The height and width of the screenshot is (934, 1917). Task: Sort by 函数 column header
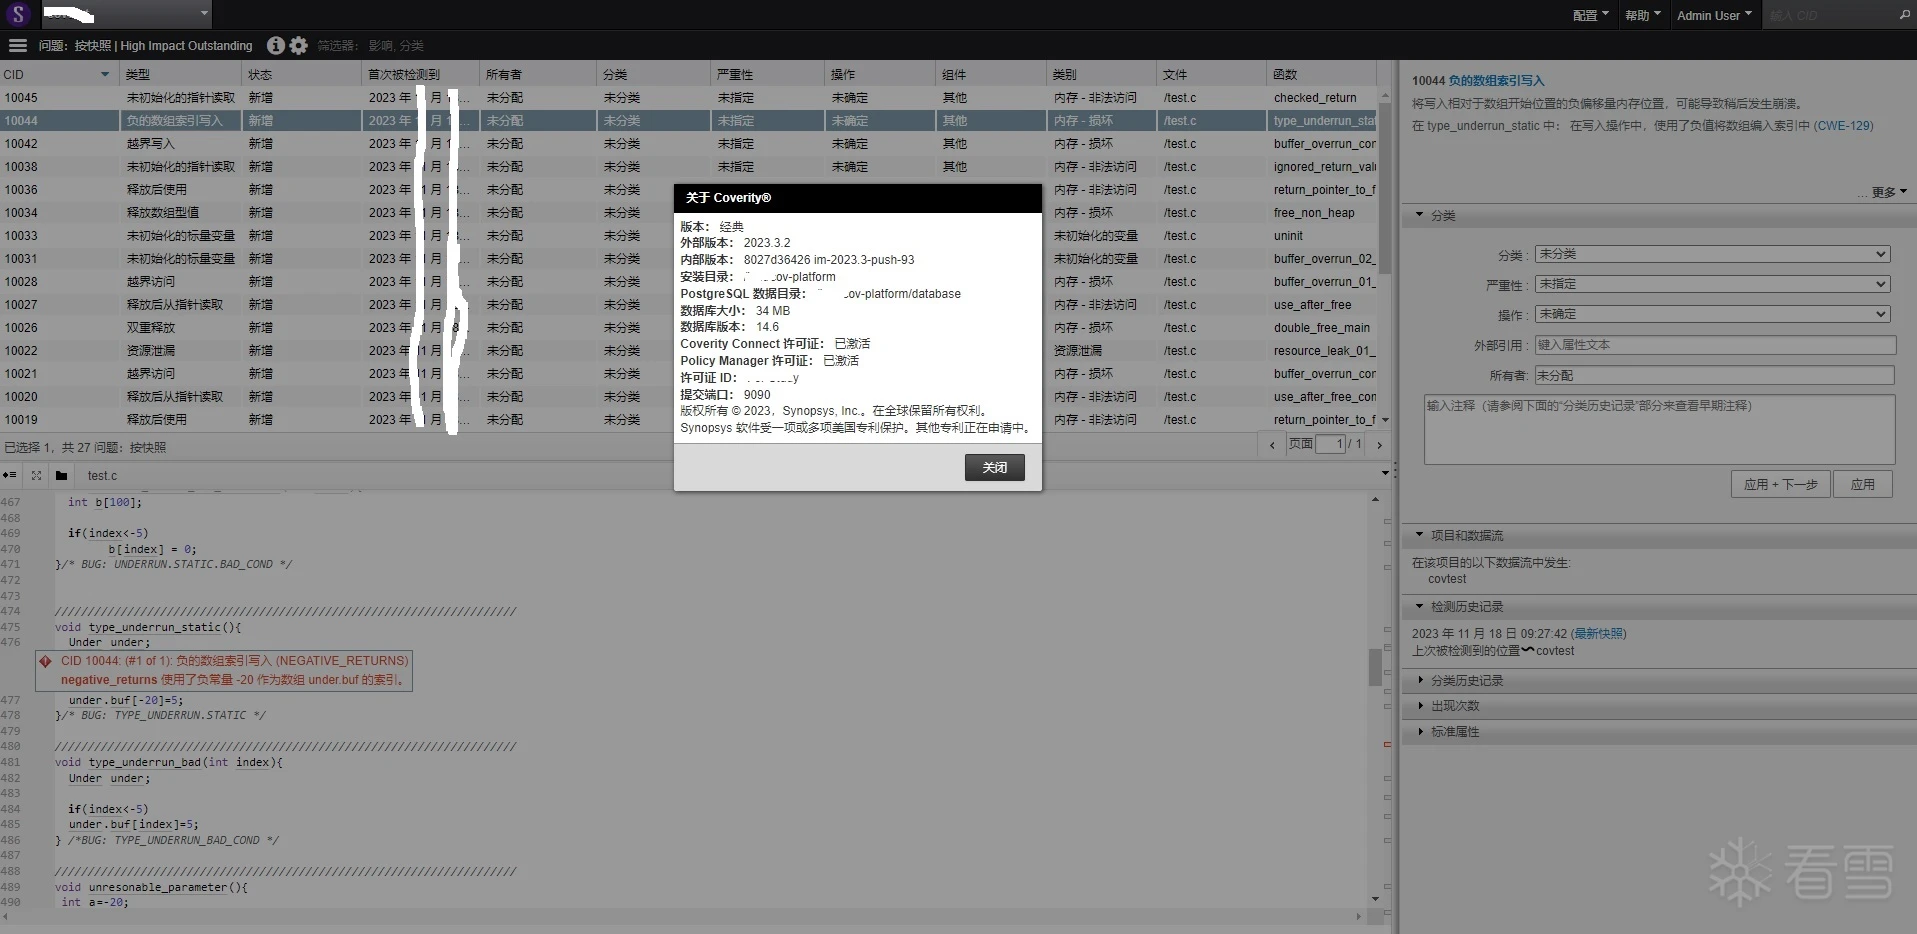[1322, 74]
